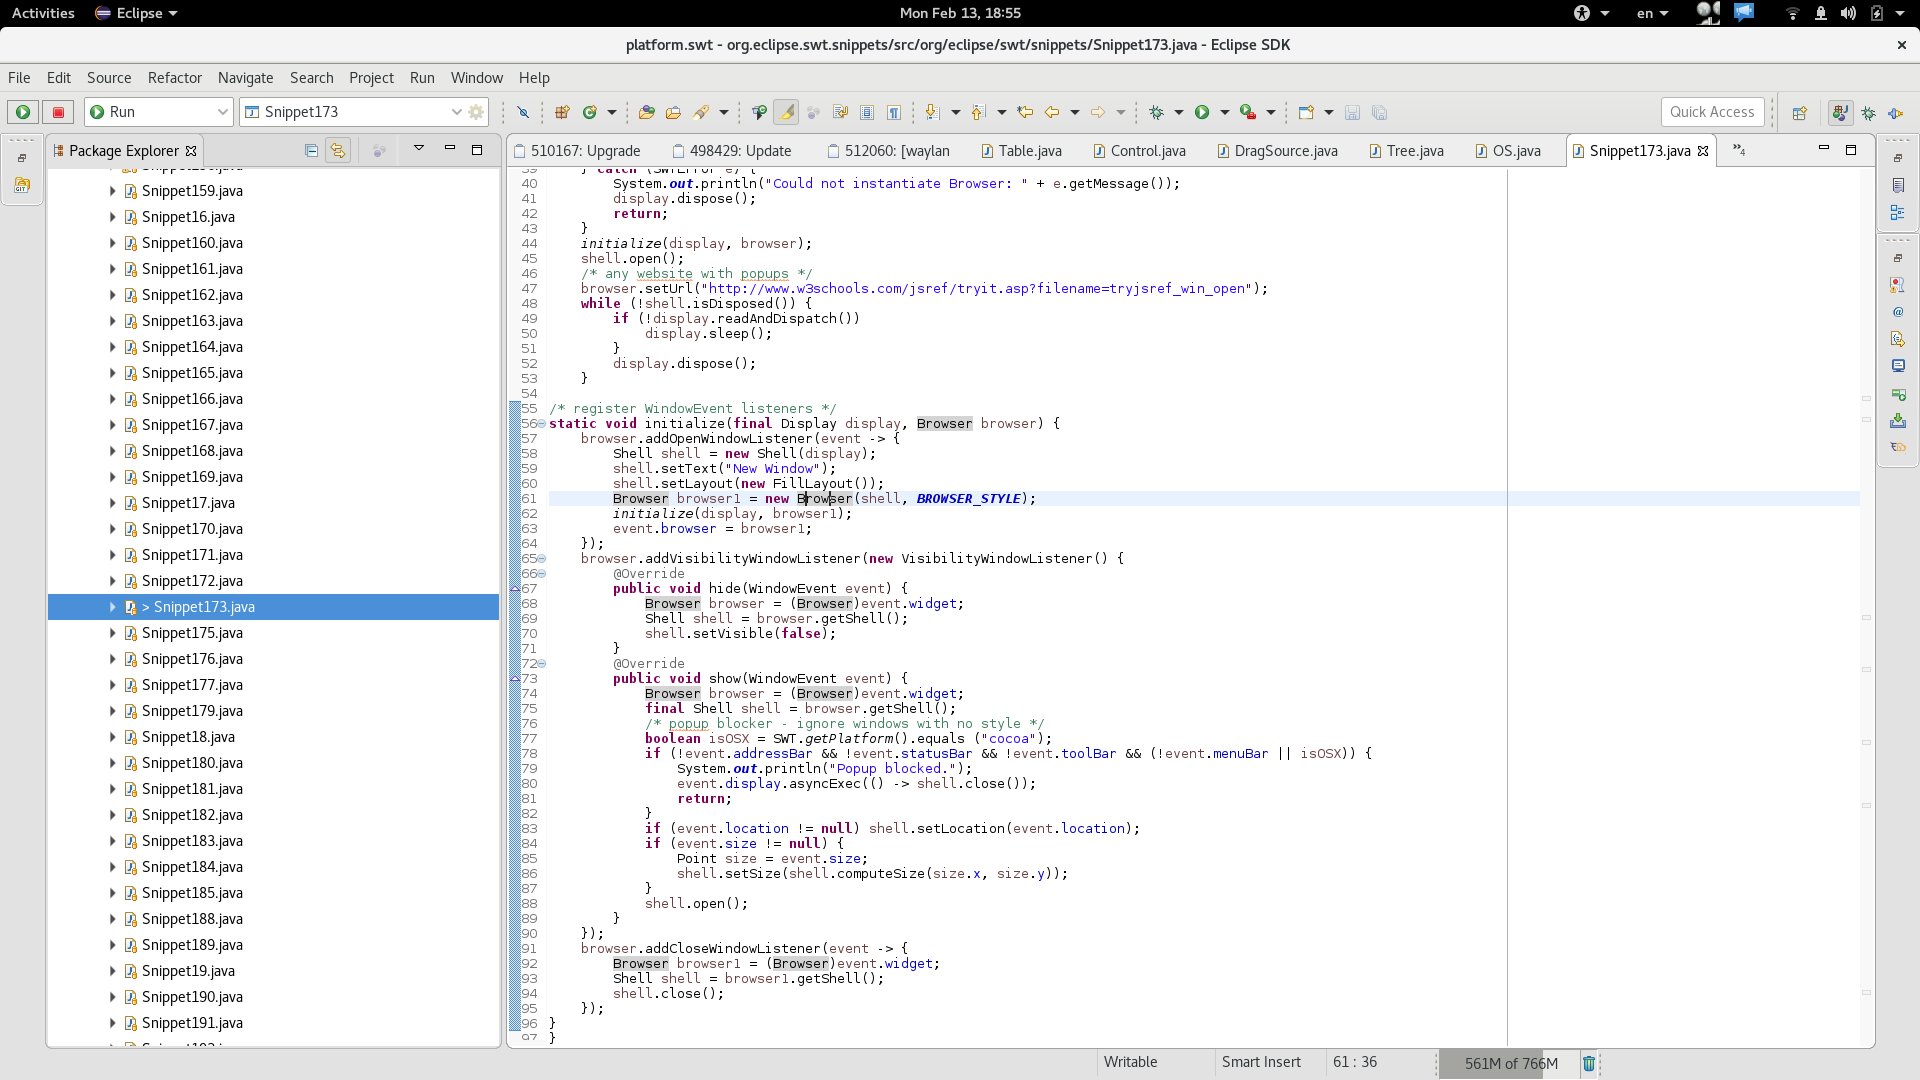Click the Last Edit Location icon
This screenshot has height=1080, width=1920.
pos(1025,112)
